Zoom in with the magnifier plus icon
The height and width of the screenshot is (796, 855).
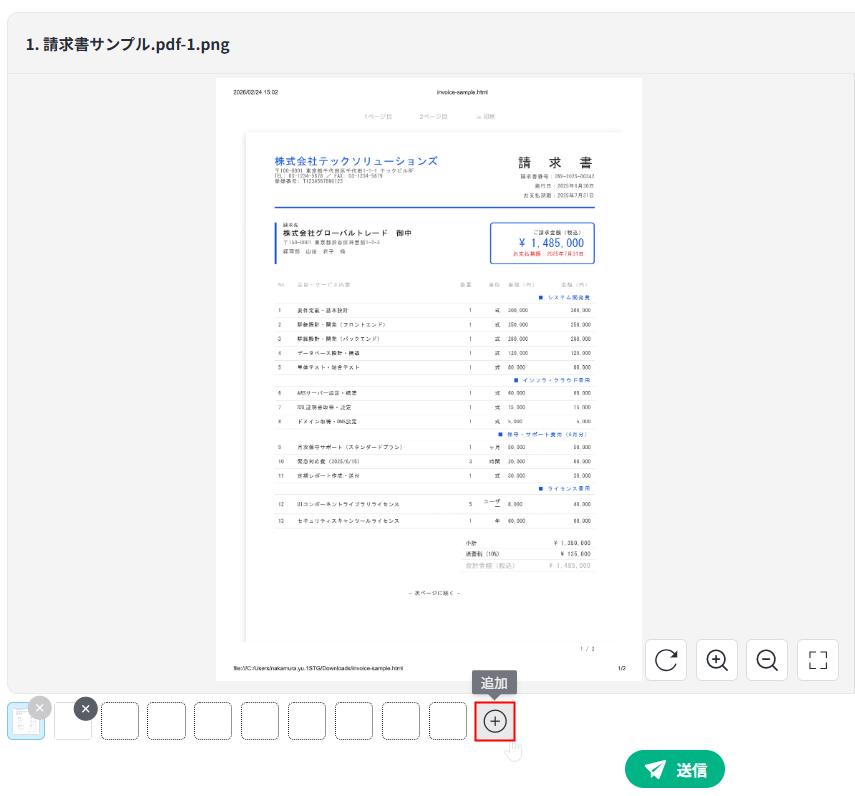pyautogui.click(x=716, y=660)
